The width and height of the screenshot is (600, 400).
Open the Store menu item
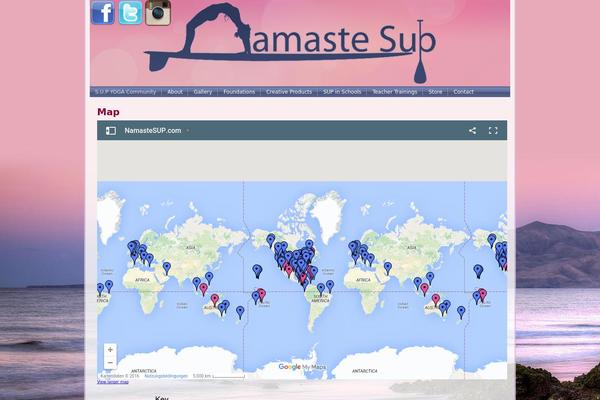click(x=435, y=92)
